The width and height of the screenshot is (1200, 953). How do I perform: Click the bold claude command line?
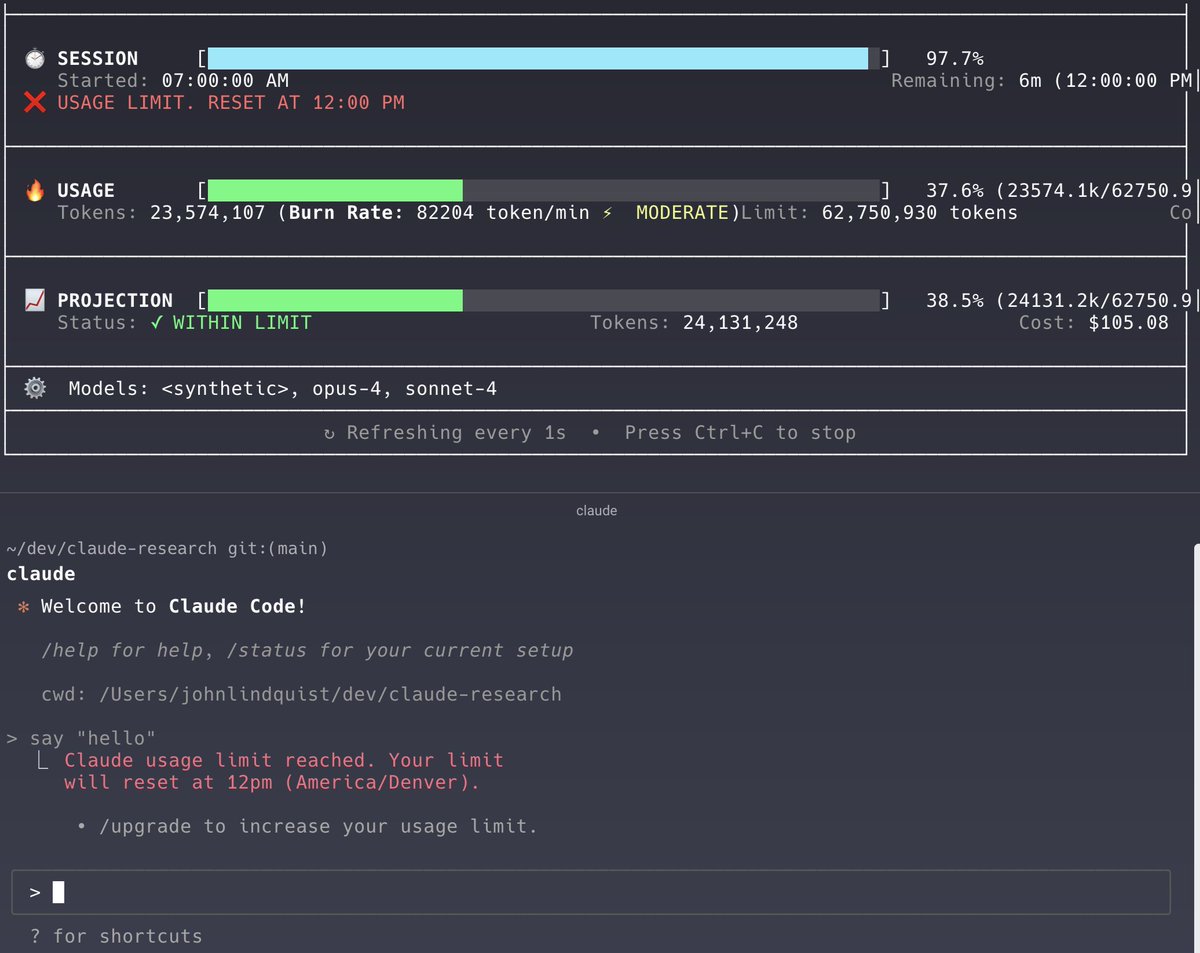pyautogui.click(x=41, y=574)
